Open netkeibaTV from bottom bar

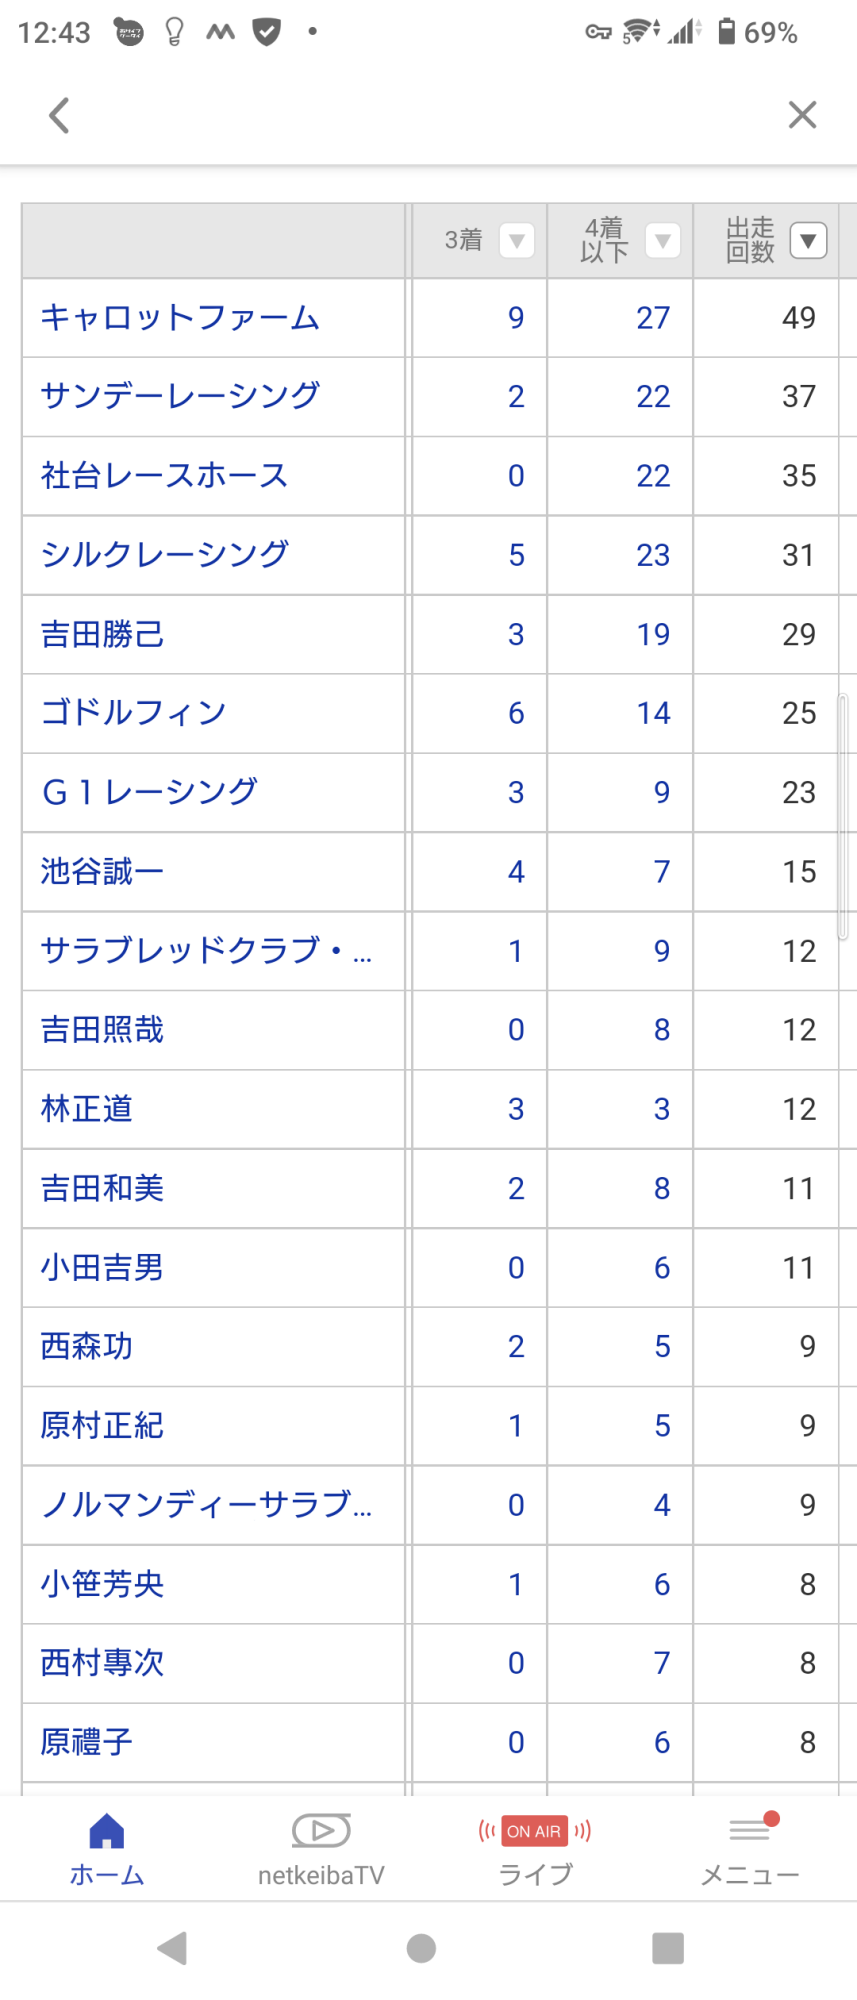pyautogui.click(x=321, y=1849)
